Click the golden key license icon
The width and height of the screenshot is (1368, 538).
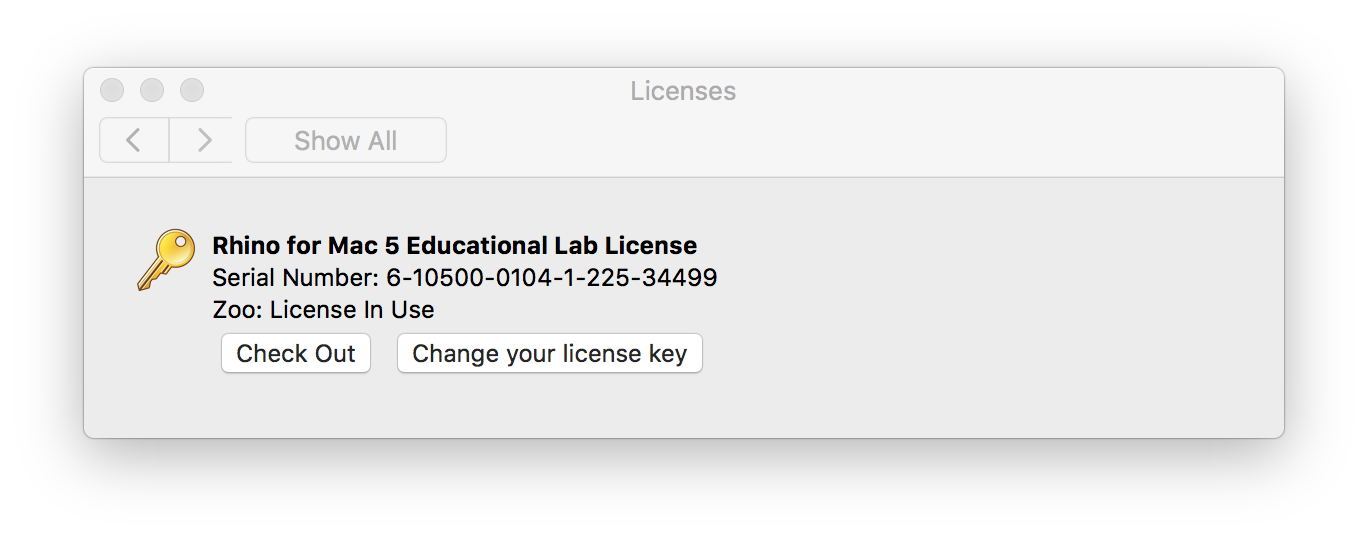click(165, 260)
